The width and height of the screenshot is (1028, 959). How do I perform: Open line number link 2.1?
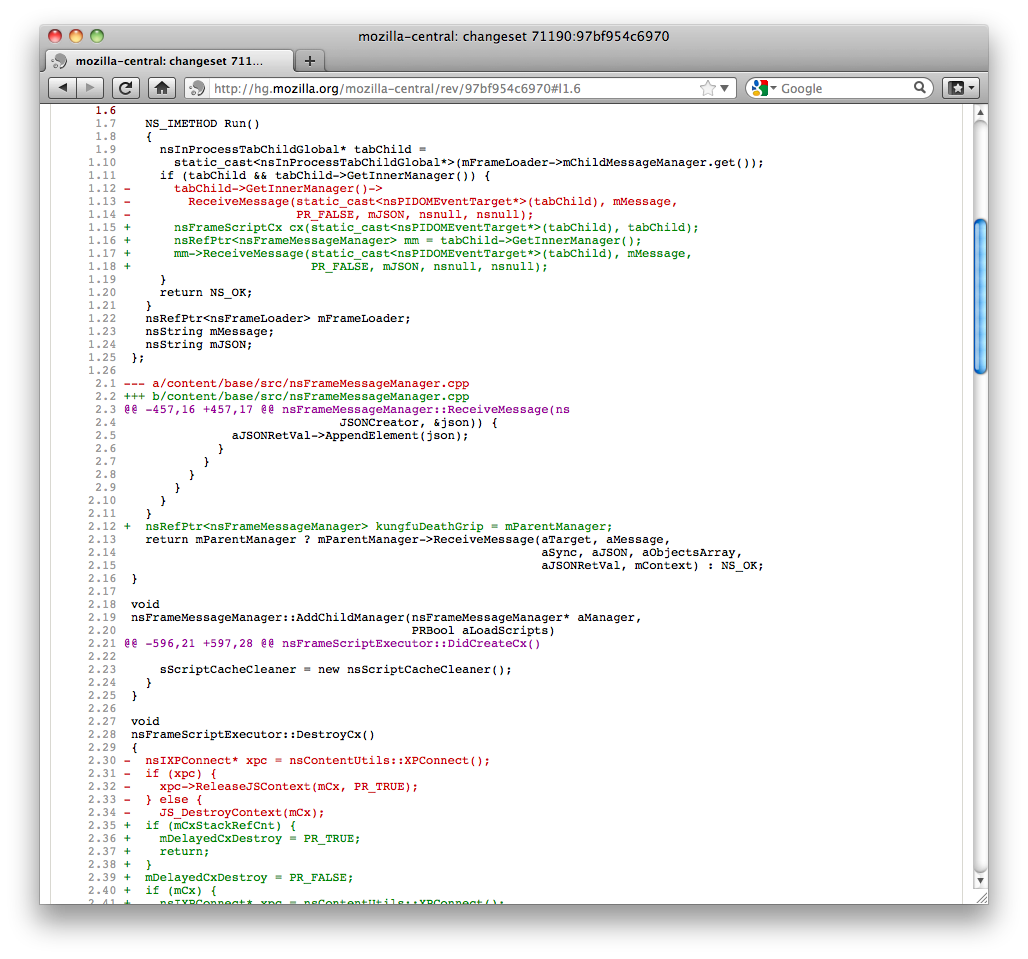tap(105, 383)
